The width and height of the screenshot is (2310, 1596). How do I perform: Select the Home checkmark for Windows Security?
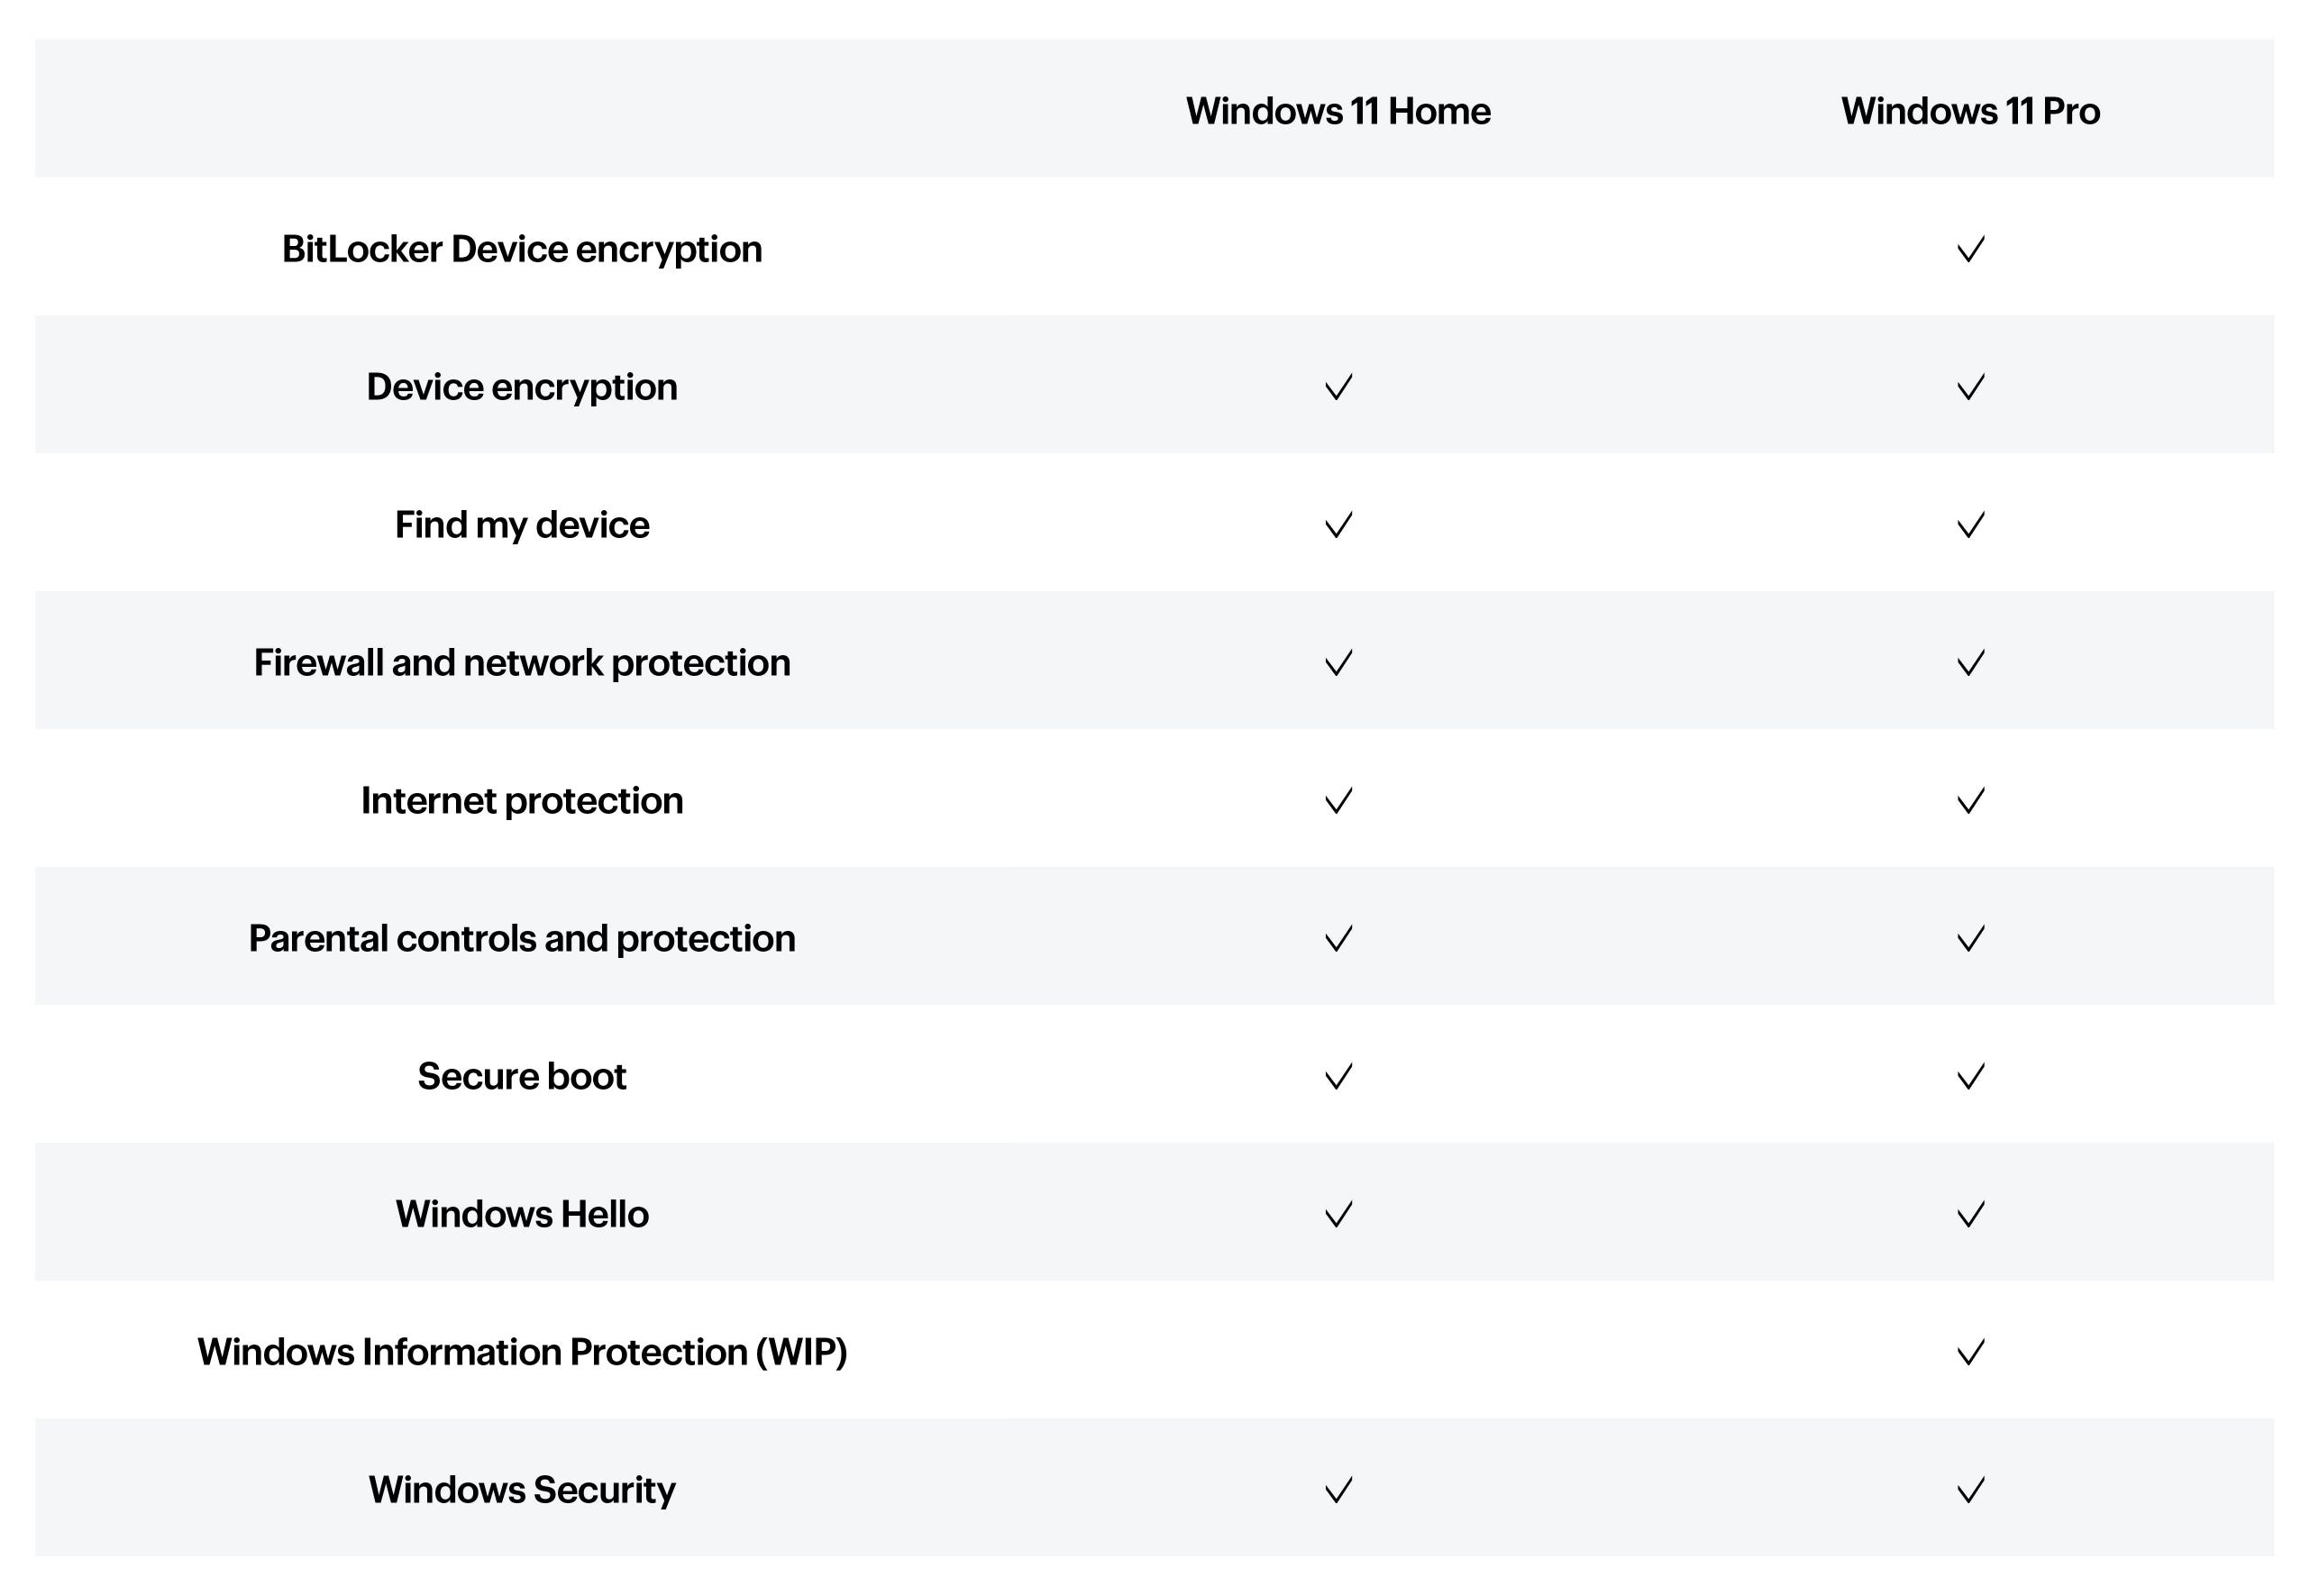click(x=1338, y=1491)
